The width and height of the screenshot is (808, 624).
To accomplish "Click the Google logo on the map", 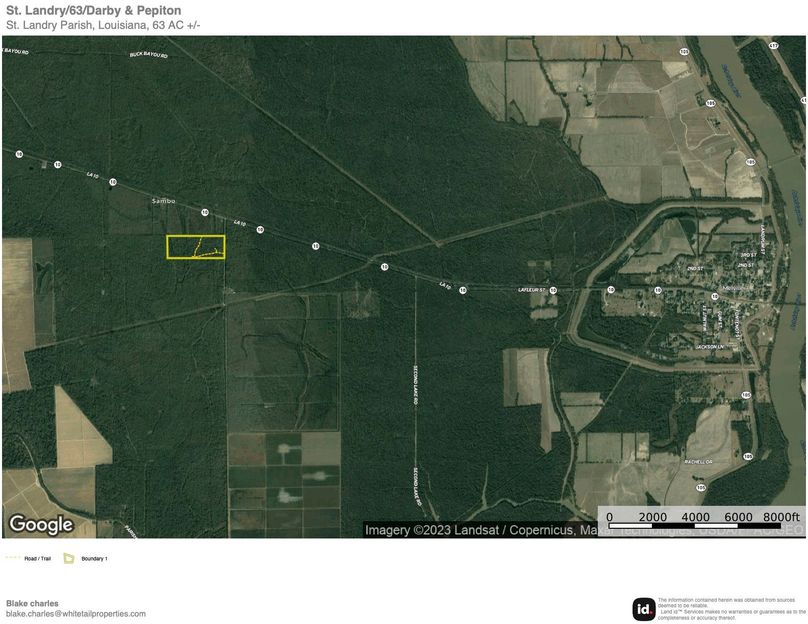I will pyautogui.click(x=41, y=524).
